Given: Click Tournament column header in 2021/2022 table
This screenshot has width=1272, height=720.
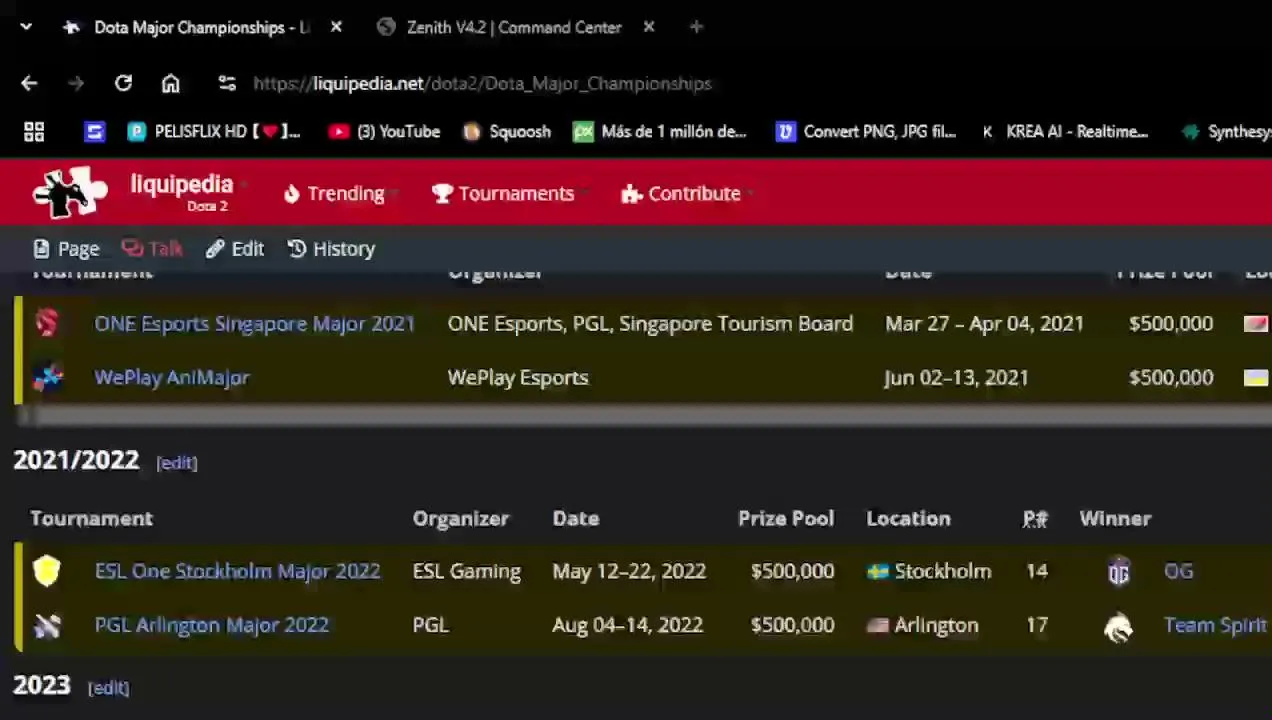Looking at the screenshot, I should coord(91,519).
